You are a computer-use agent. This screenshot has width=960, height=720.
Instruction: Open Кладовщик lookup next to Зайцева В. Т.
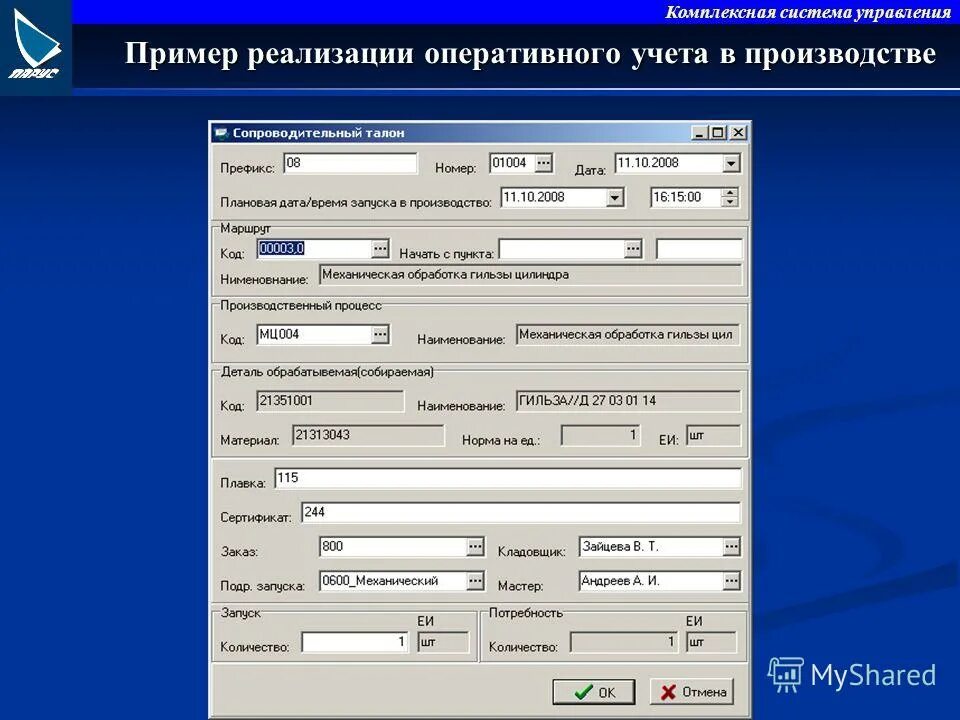733,546
